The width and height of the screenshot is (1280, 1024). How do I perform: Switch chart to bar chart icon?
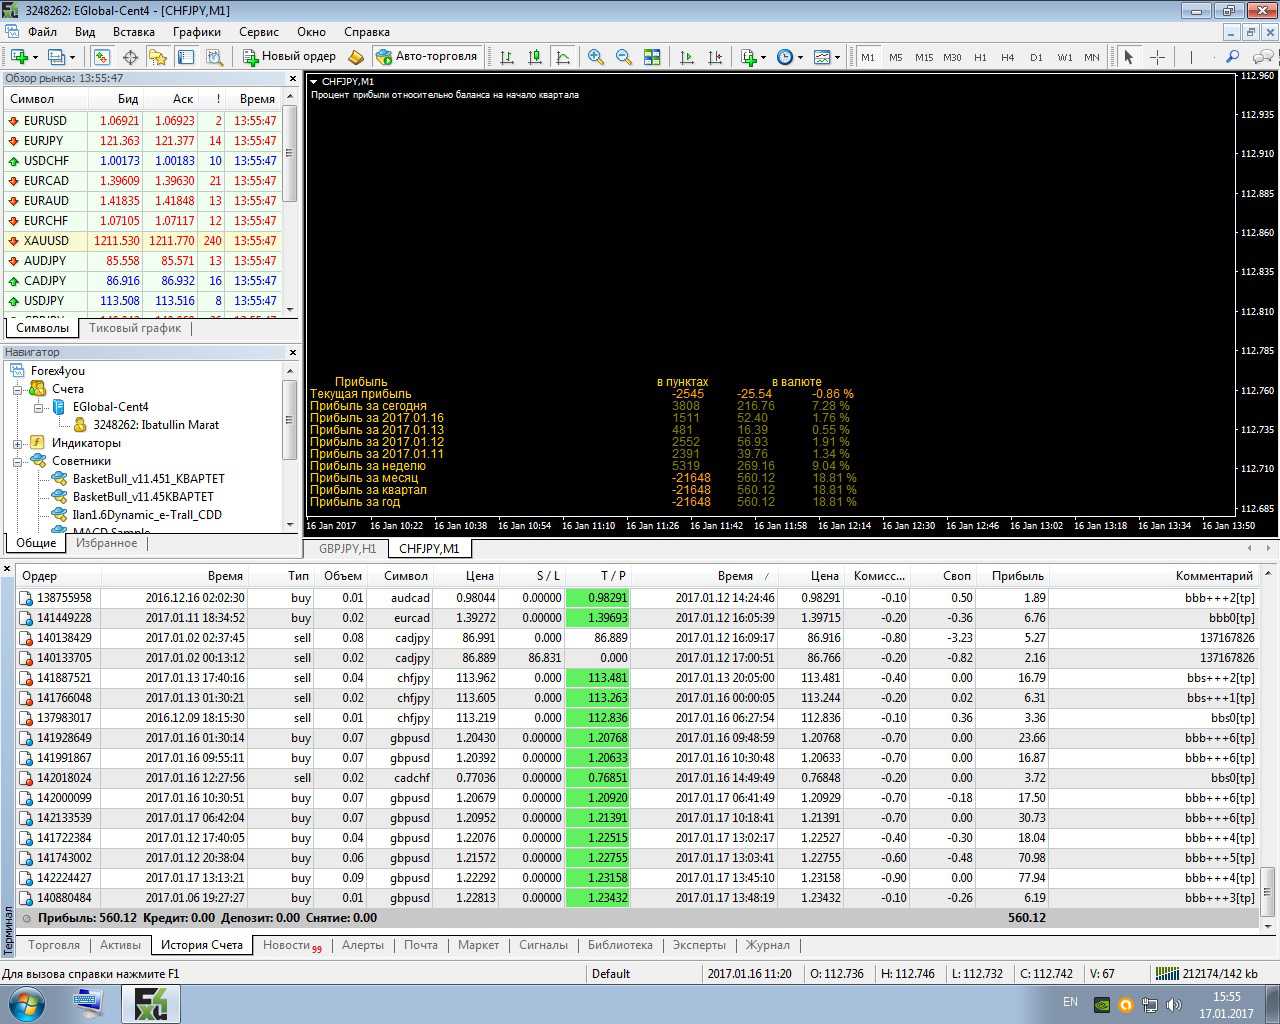507,57
